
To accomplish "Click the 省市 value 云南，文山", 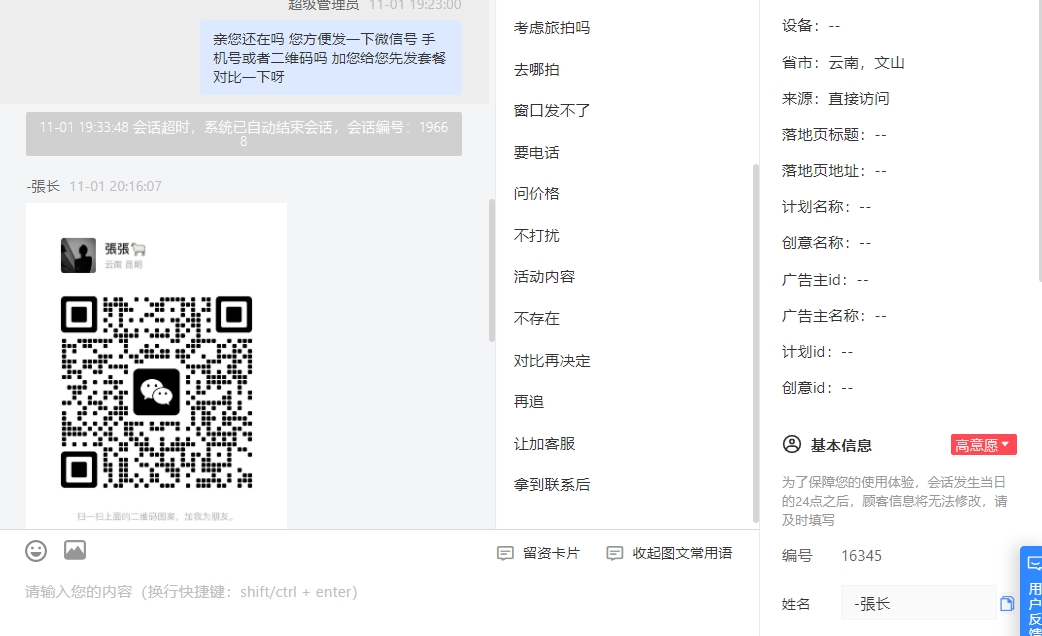I will click(x=866, y=63).
